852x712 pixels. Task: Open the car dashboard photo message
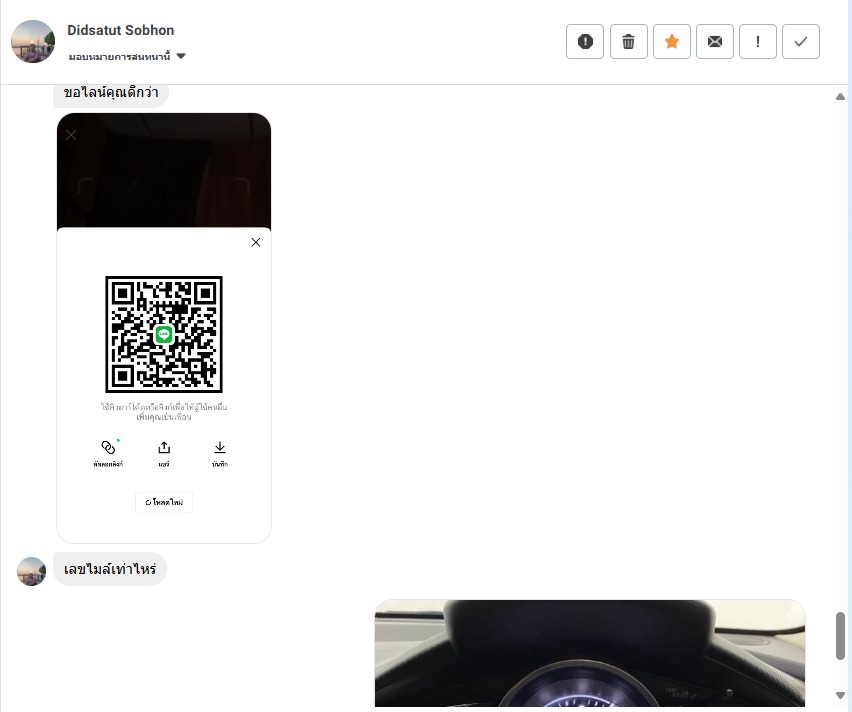click(x=590, y=653)
